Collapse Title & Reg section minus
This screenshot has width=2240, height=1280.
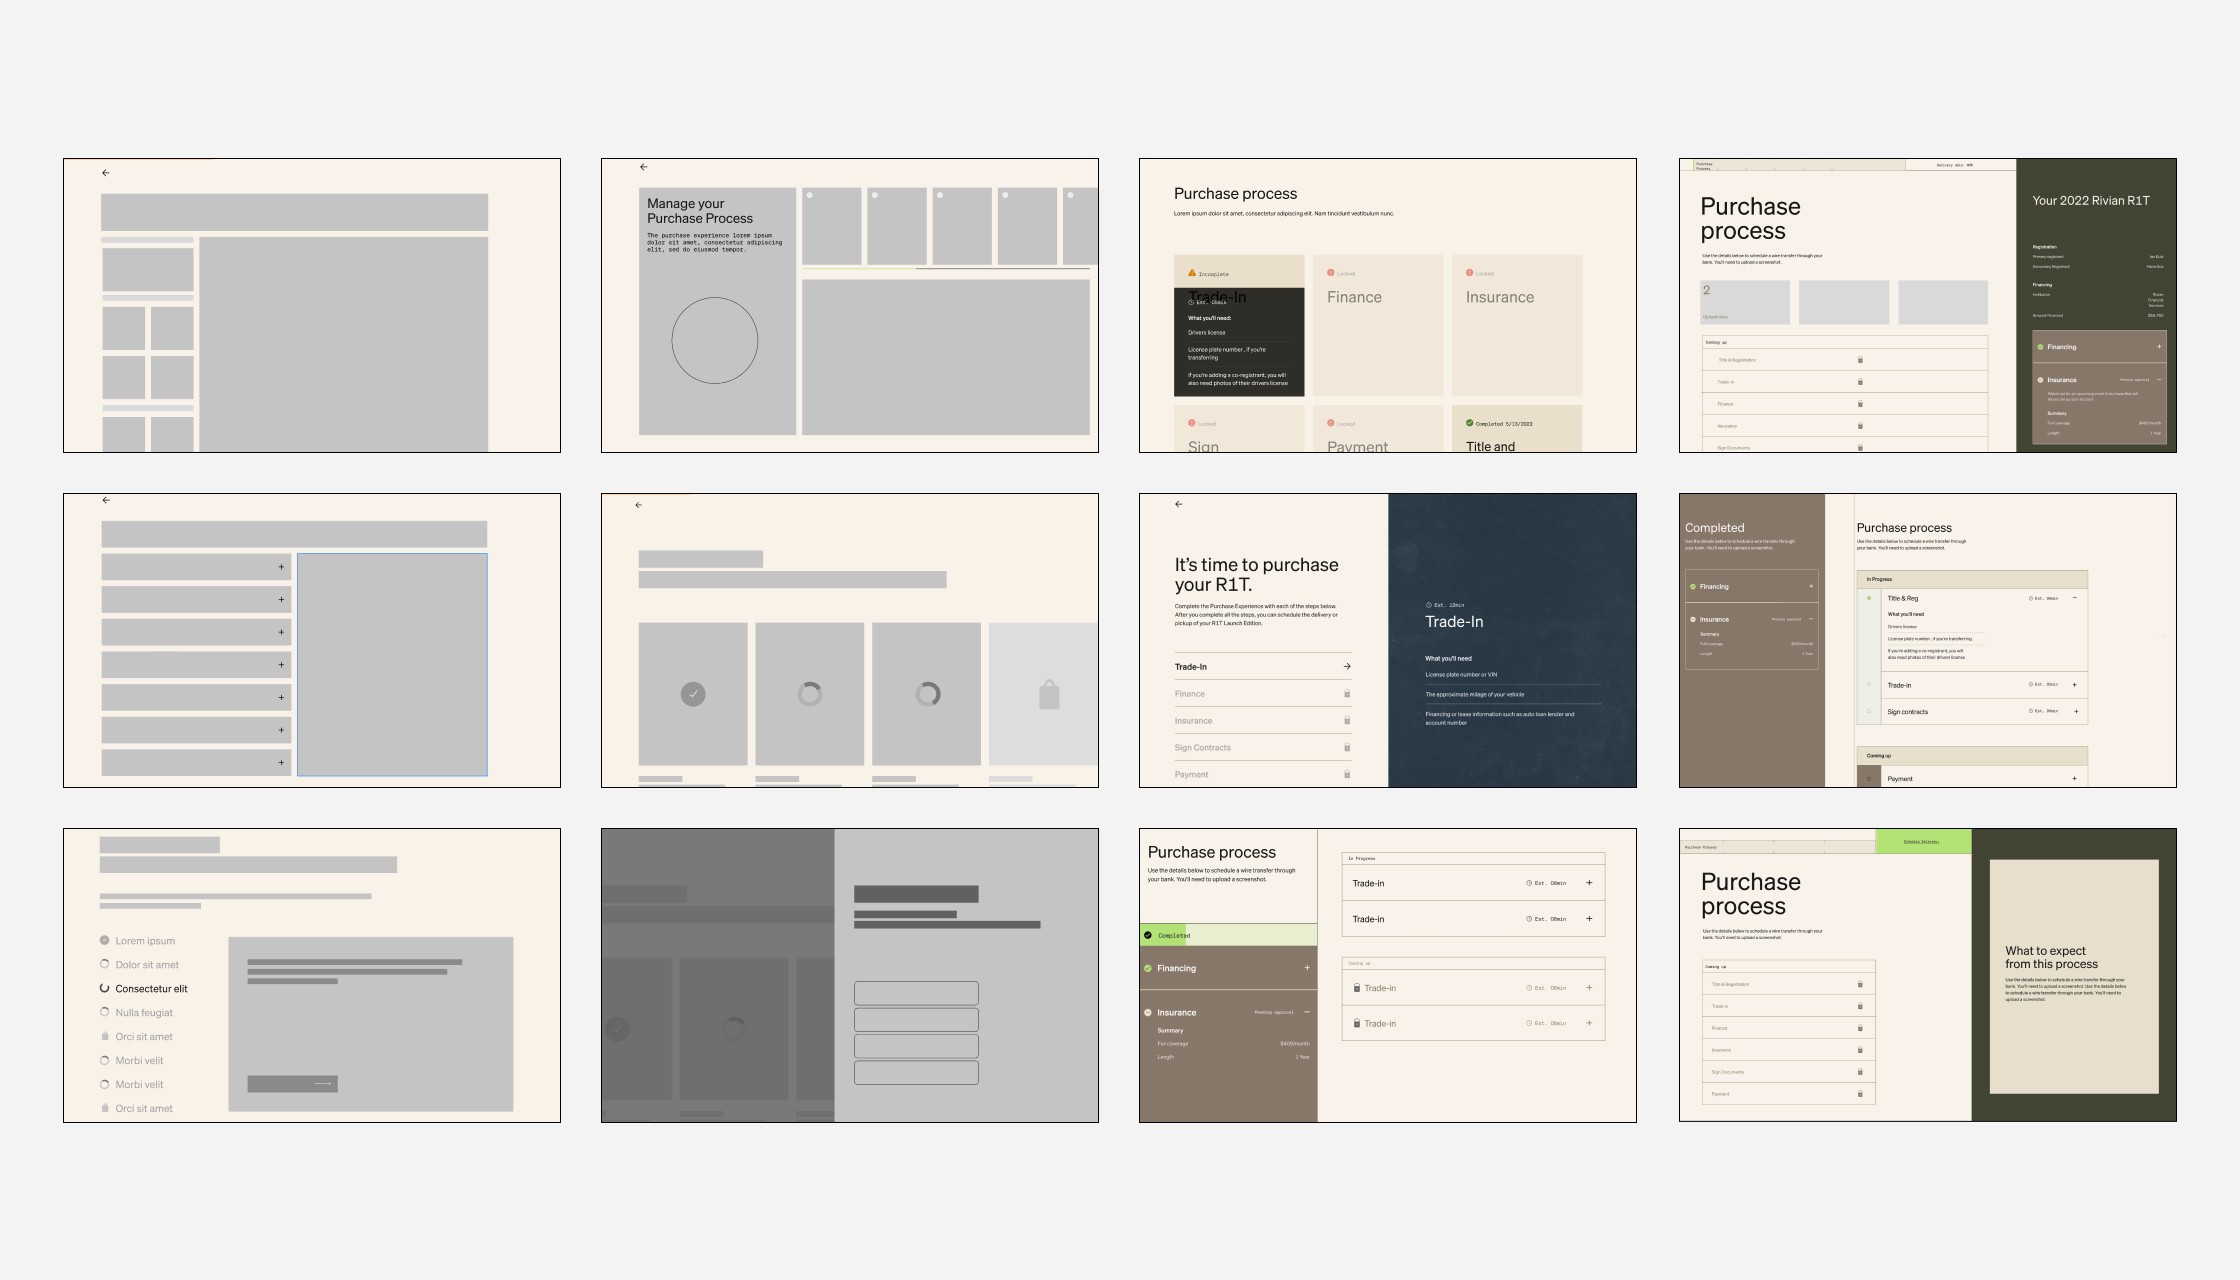[x=2075, y=598]
